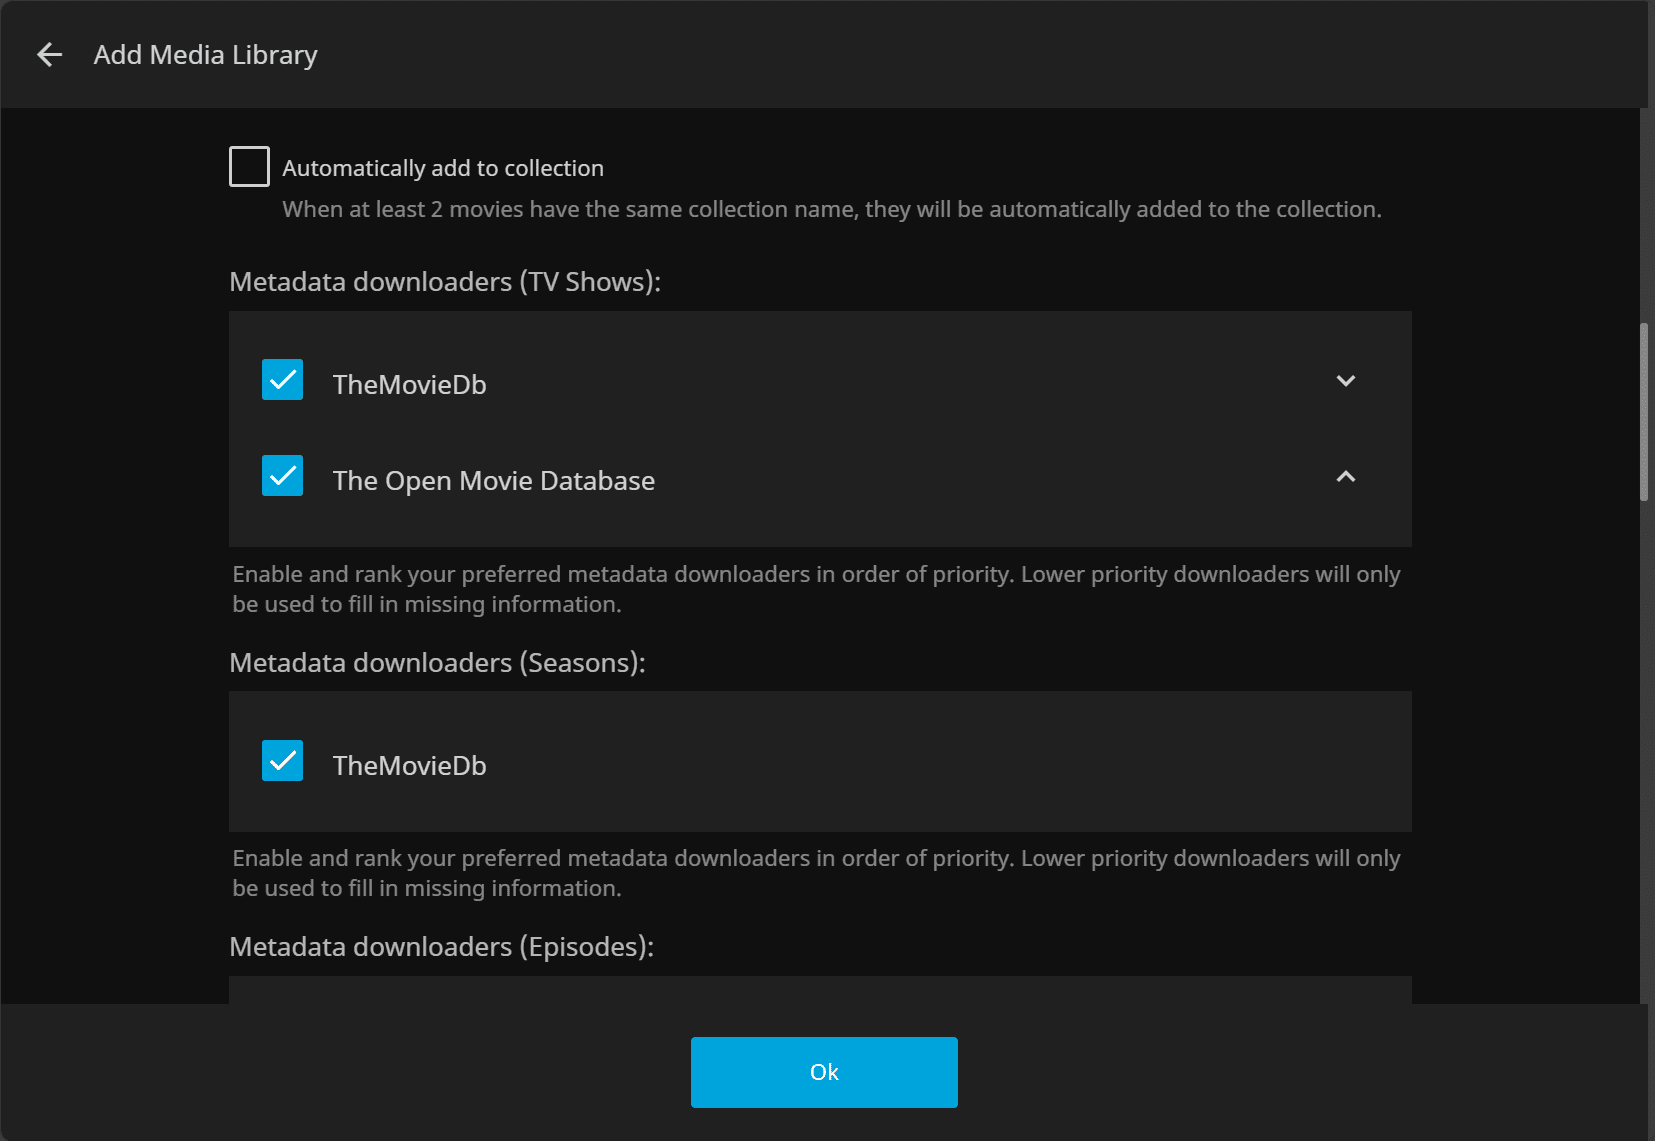Move The Open Movie Database up
Viewport: 1655px width, 1141px height.
pyautogui.click(x=1345, y=477)
